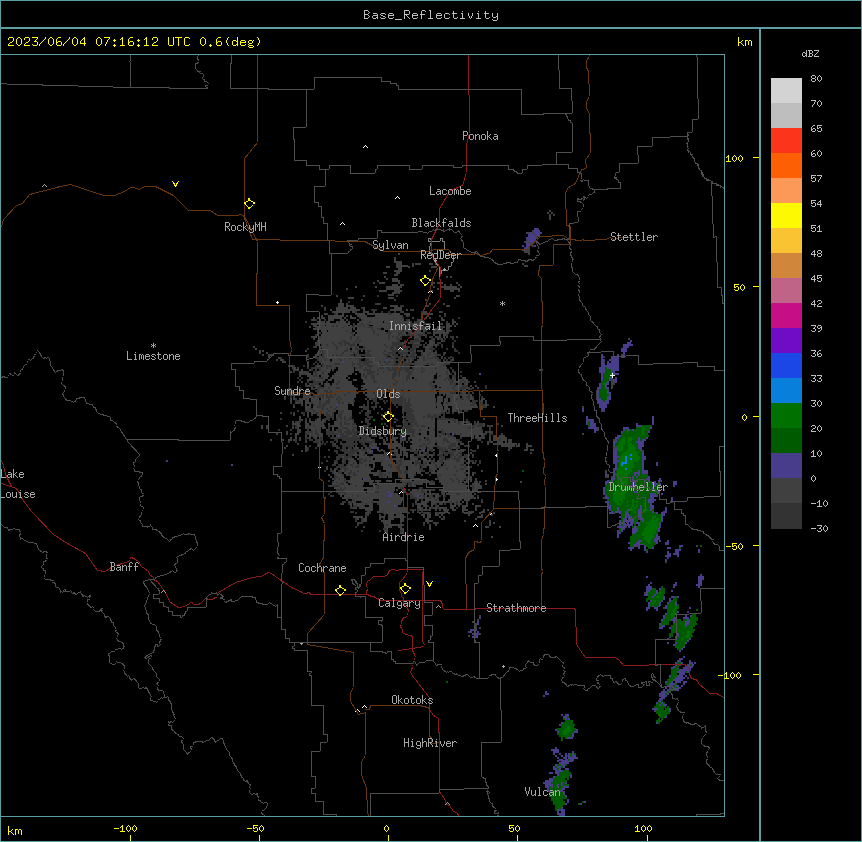Click the dBZ legend heading
The width and height of the screenshot is (862, 842).
810,53
